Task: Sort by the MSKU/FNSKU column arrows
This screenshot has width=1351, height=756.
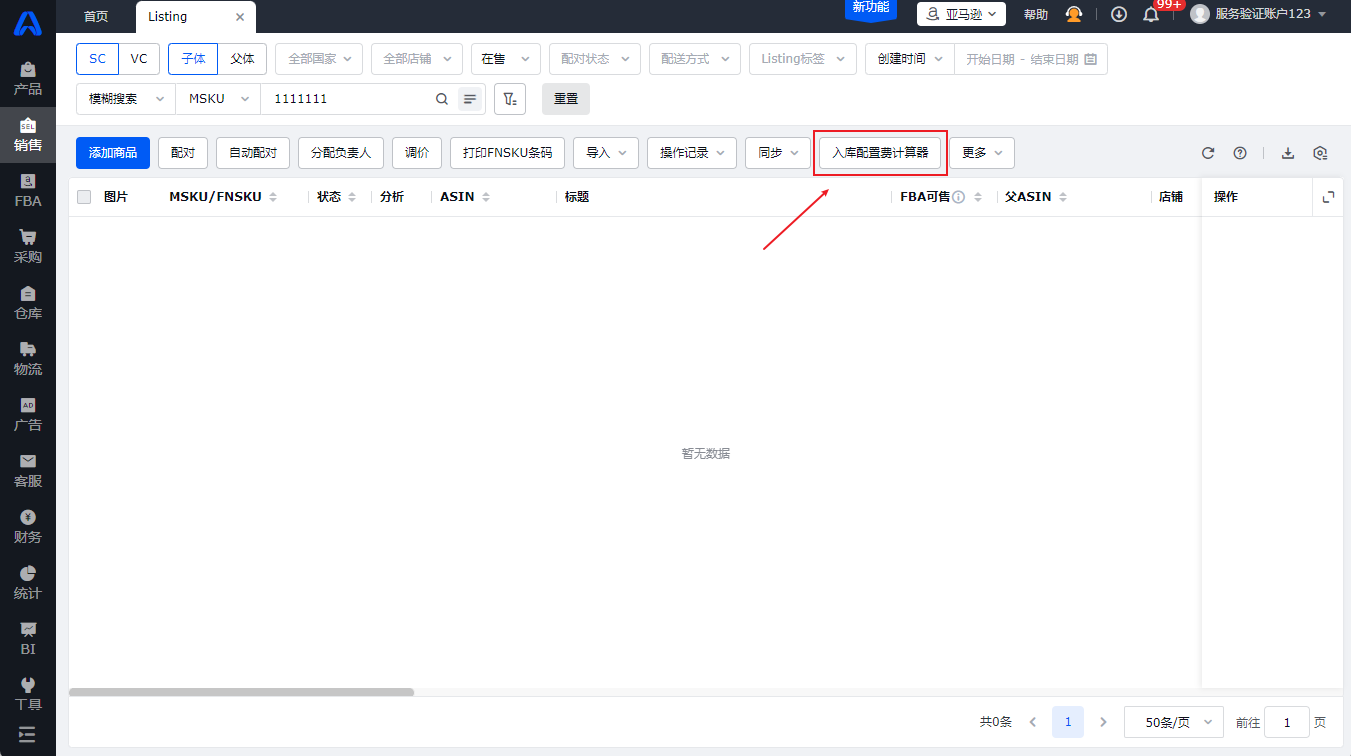Action: pos(273,197)
